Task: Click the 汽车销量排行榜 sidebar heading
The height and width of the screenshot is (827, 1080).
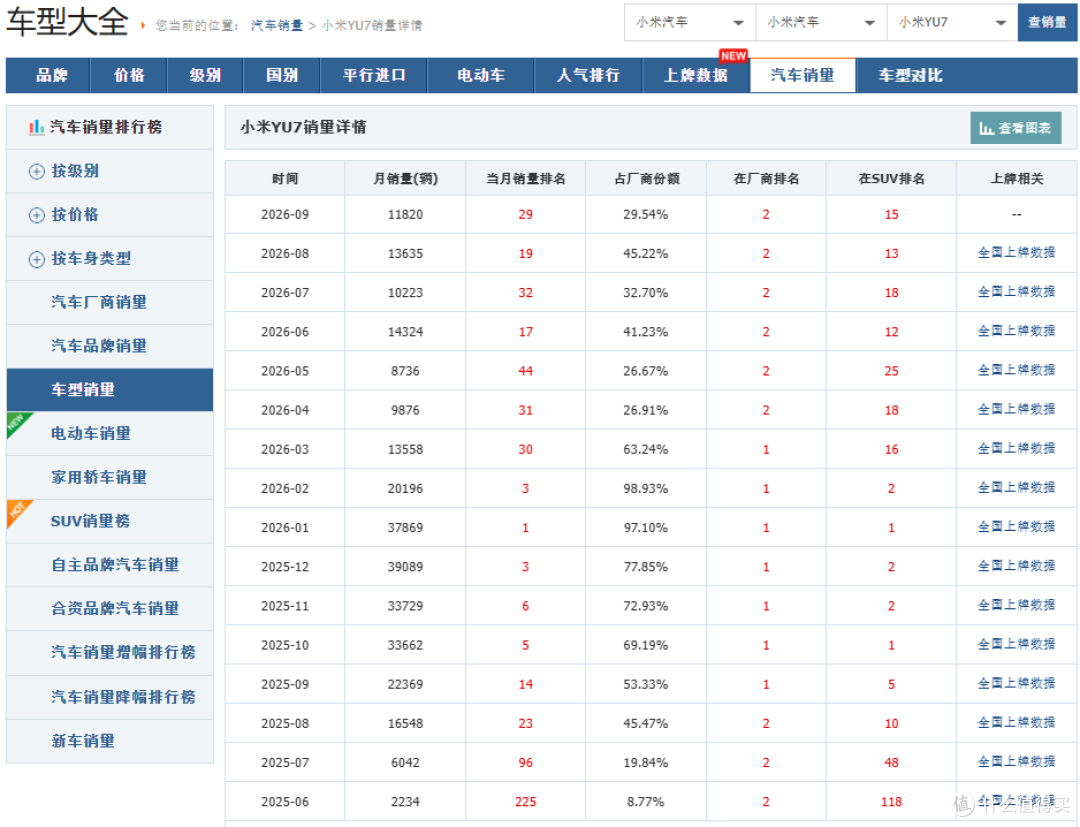Action: point(106,127)
